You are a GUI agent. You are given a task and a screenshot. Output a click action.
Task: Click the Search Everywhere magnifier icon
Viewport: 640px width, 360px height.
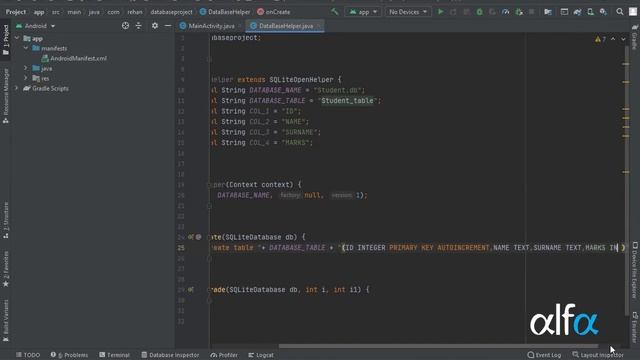pyautogui.click(x=620, y=12)
